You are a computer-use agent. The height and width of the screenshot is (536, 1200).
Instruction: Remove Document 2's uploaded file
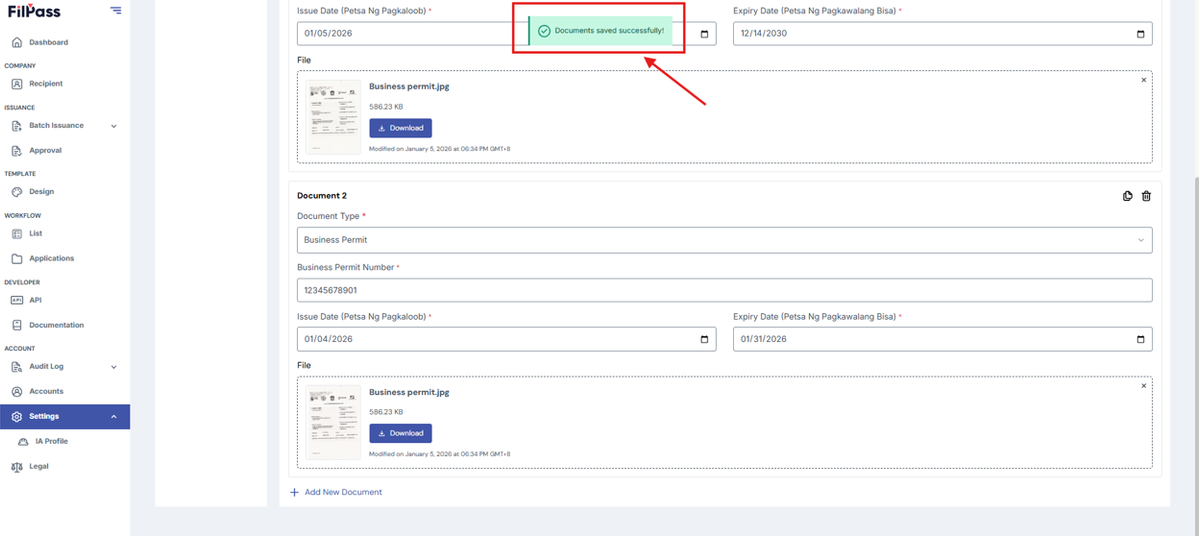pos(1144,386)
